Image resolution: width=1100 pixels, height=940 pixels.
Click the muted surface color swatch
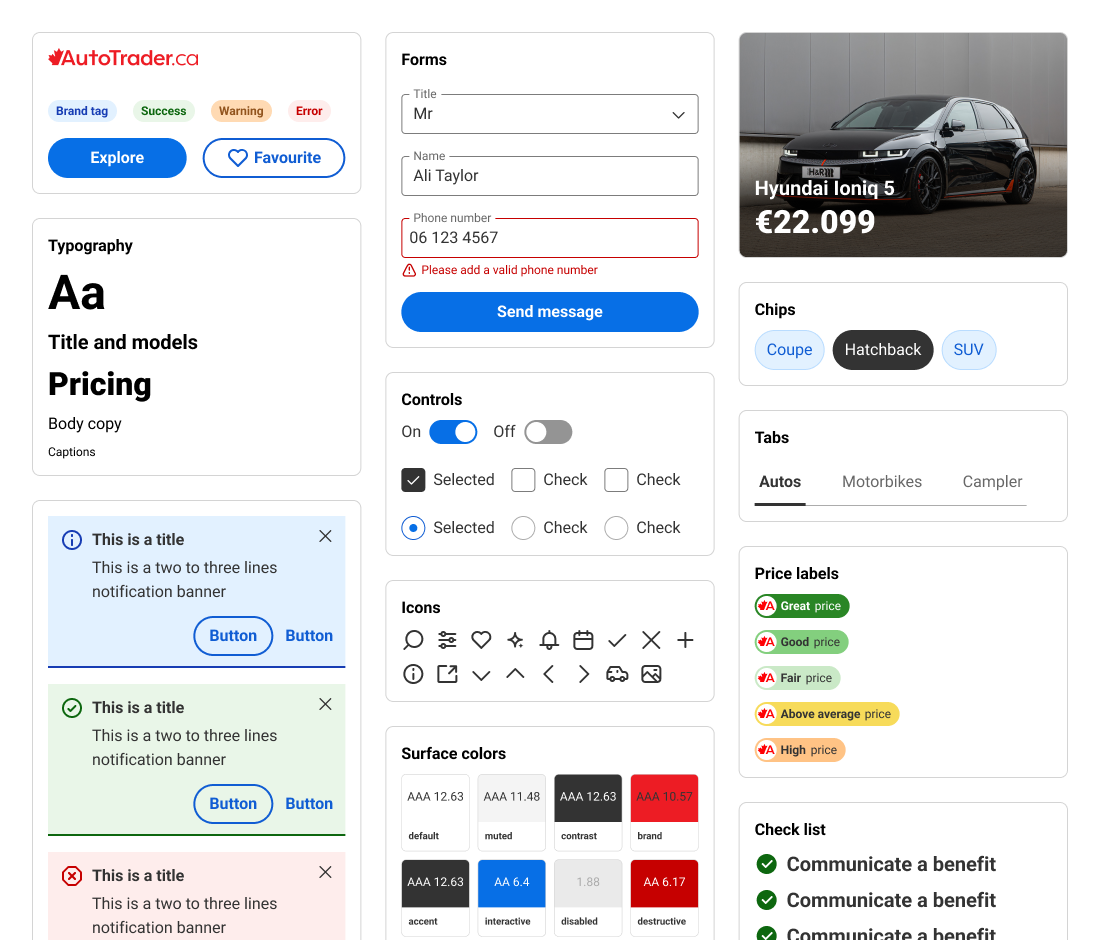pos(511,798)
